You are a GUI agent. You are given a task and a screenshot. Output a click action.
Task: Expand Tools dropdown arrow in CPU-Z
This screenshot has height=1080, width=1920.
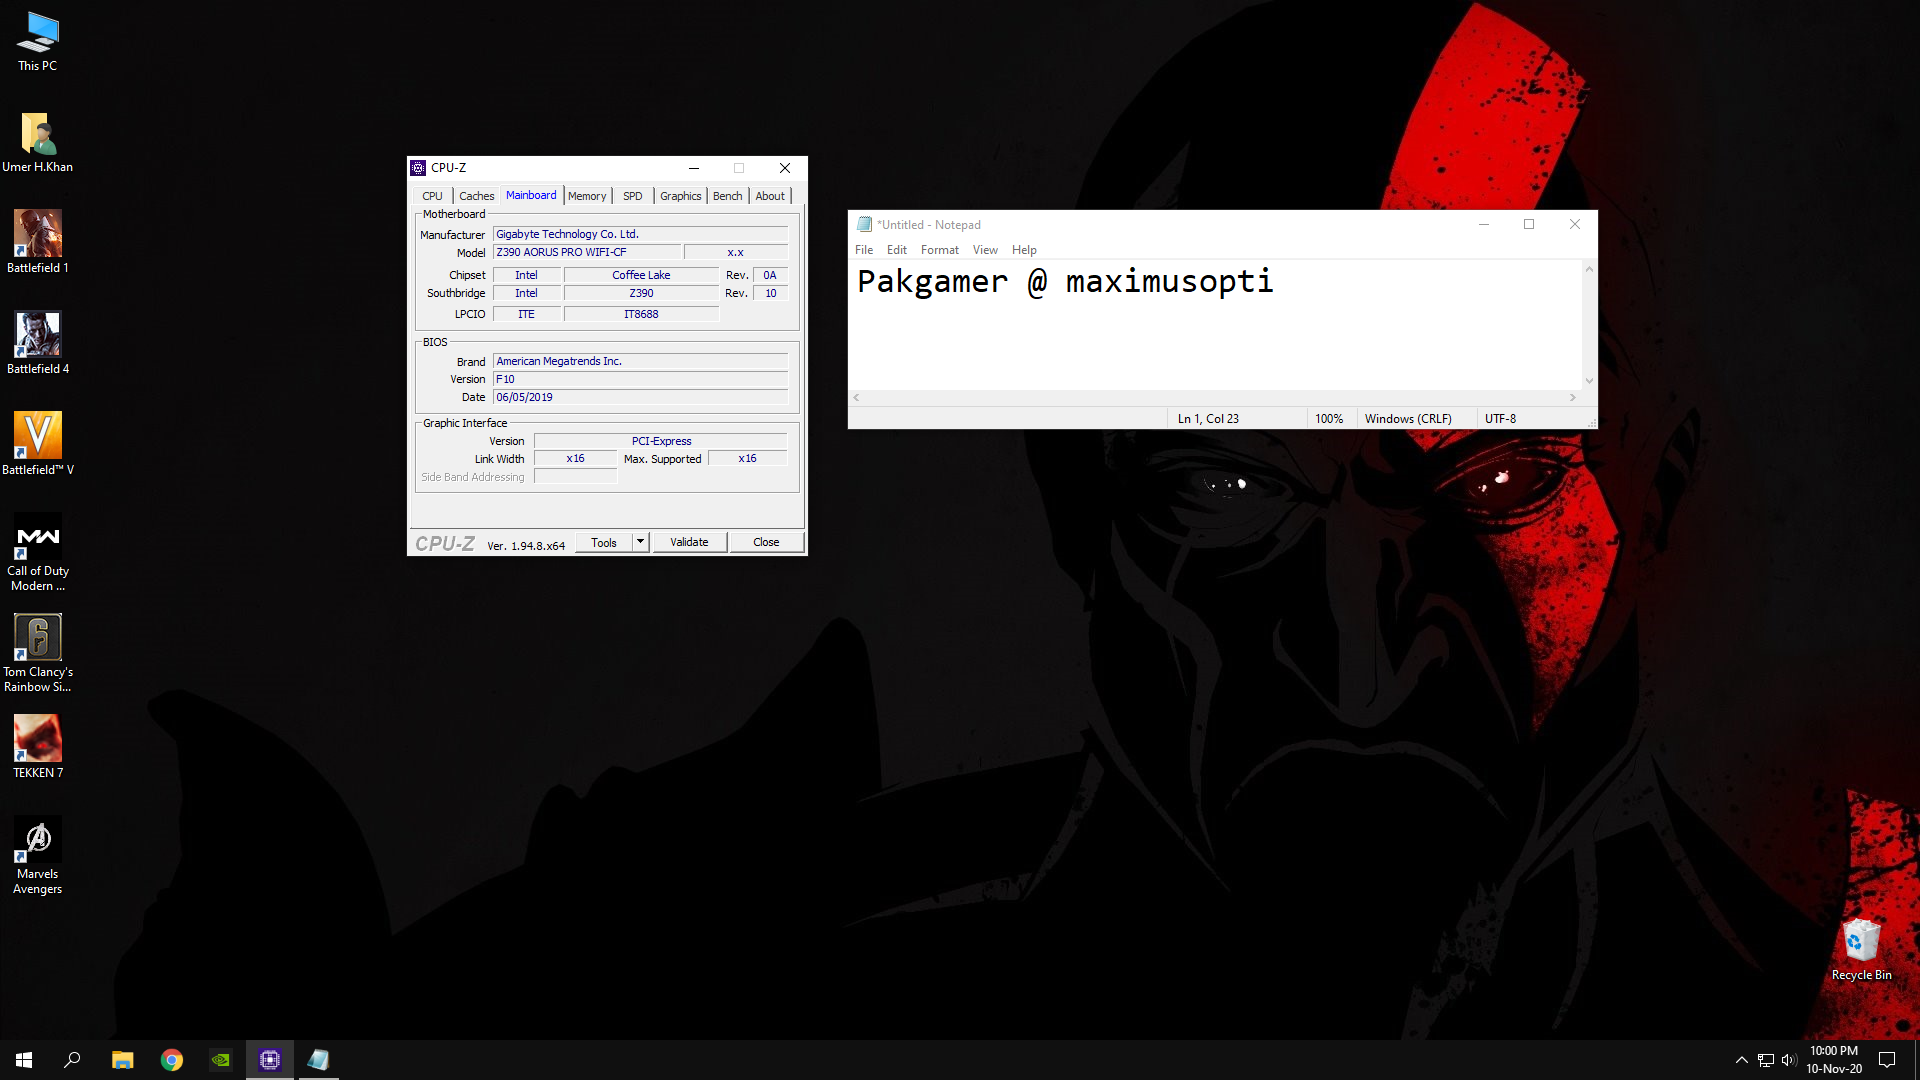641,542
